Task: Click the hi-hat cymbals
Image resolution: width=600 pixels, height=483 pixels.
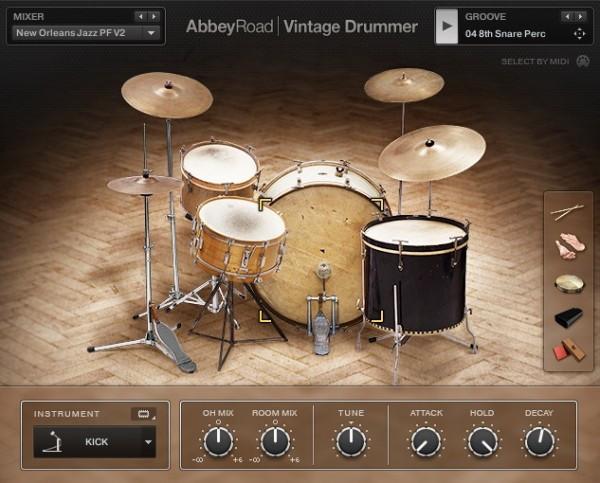Action: [x=145, y=184]
